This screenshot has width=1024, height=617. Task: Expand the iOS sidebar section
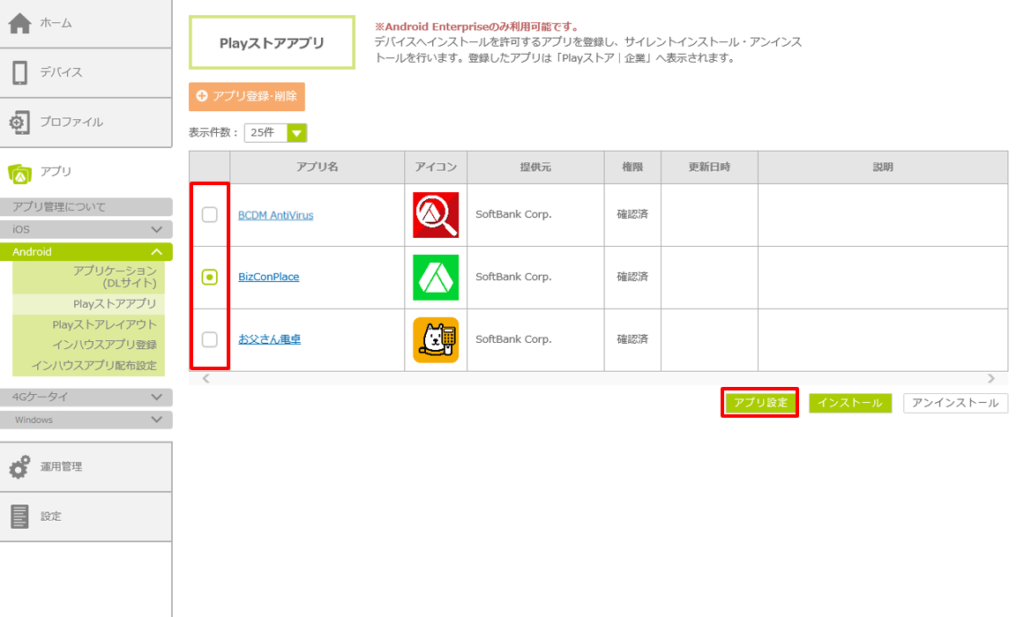tap(86, 229)
